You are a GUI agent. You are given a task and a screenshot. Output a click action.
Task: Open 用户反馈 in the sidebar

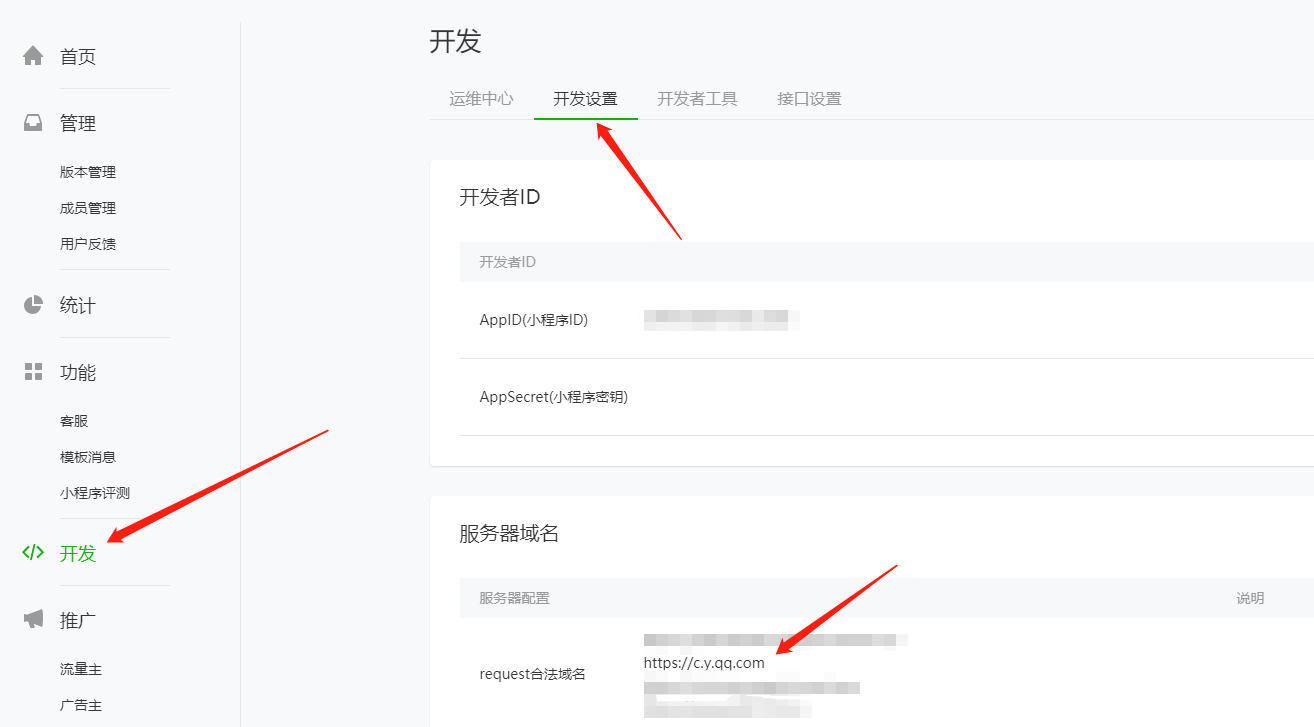click(x=88, y=244)
